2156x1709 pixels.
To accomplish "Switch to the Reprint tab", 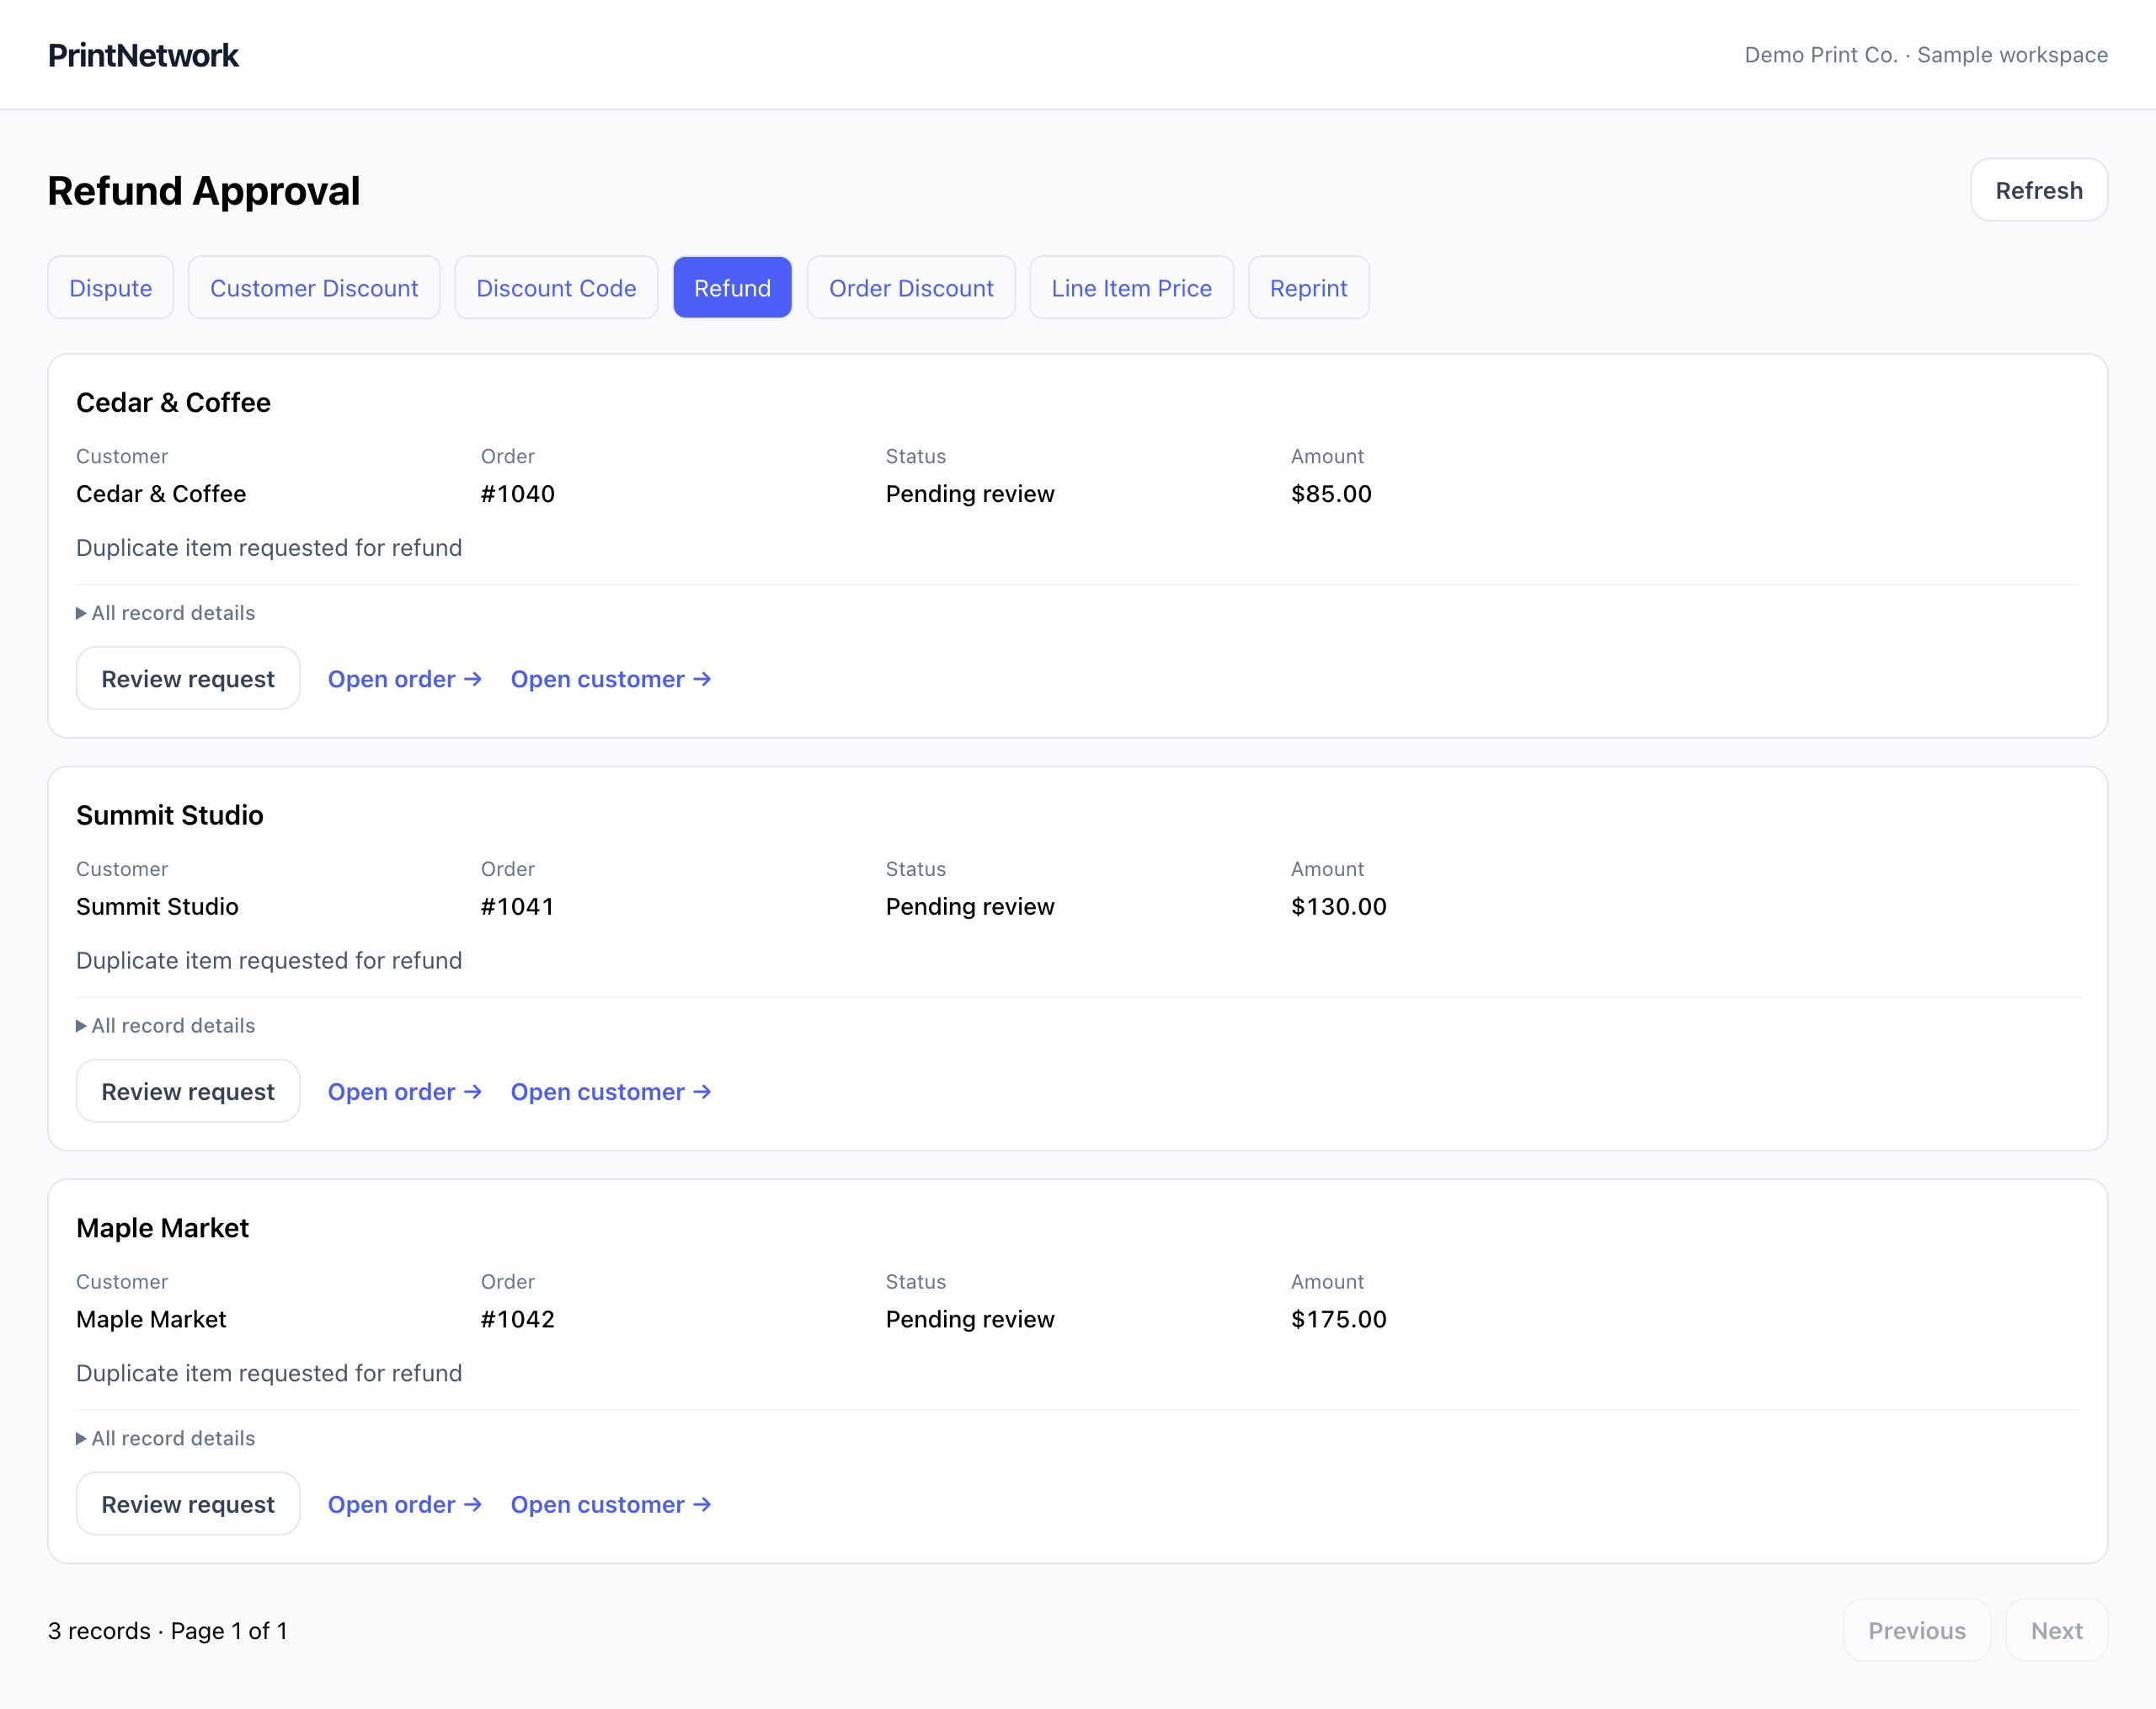I will [x=1308, y=288].
